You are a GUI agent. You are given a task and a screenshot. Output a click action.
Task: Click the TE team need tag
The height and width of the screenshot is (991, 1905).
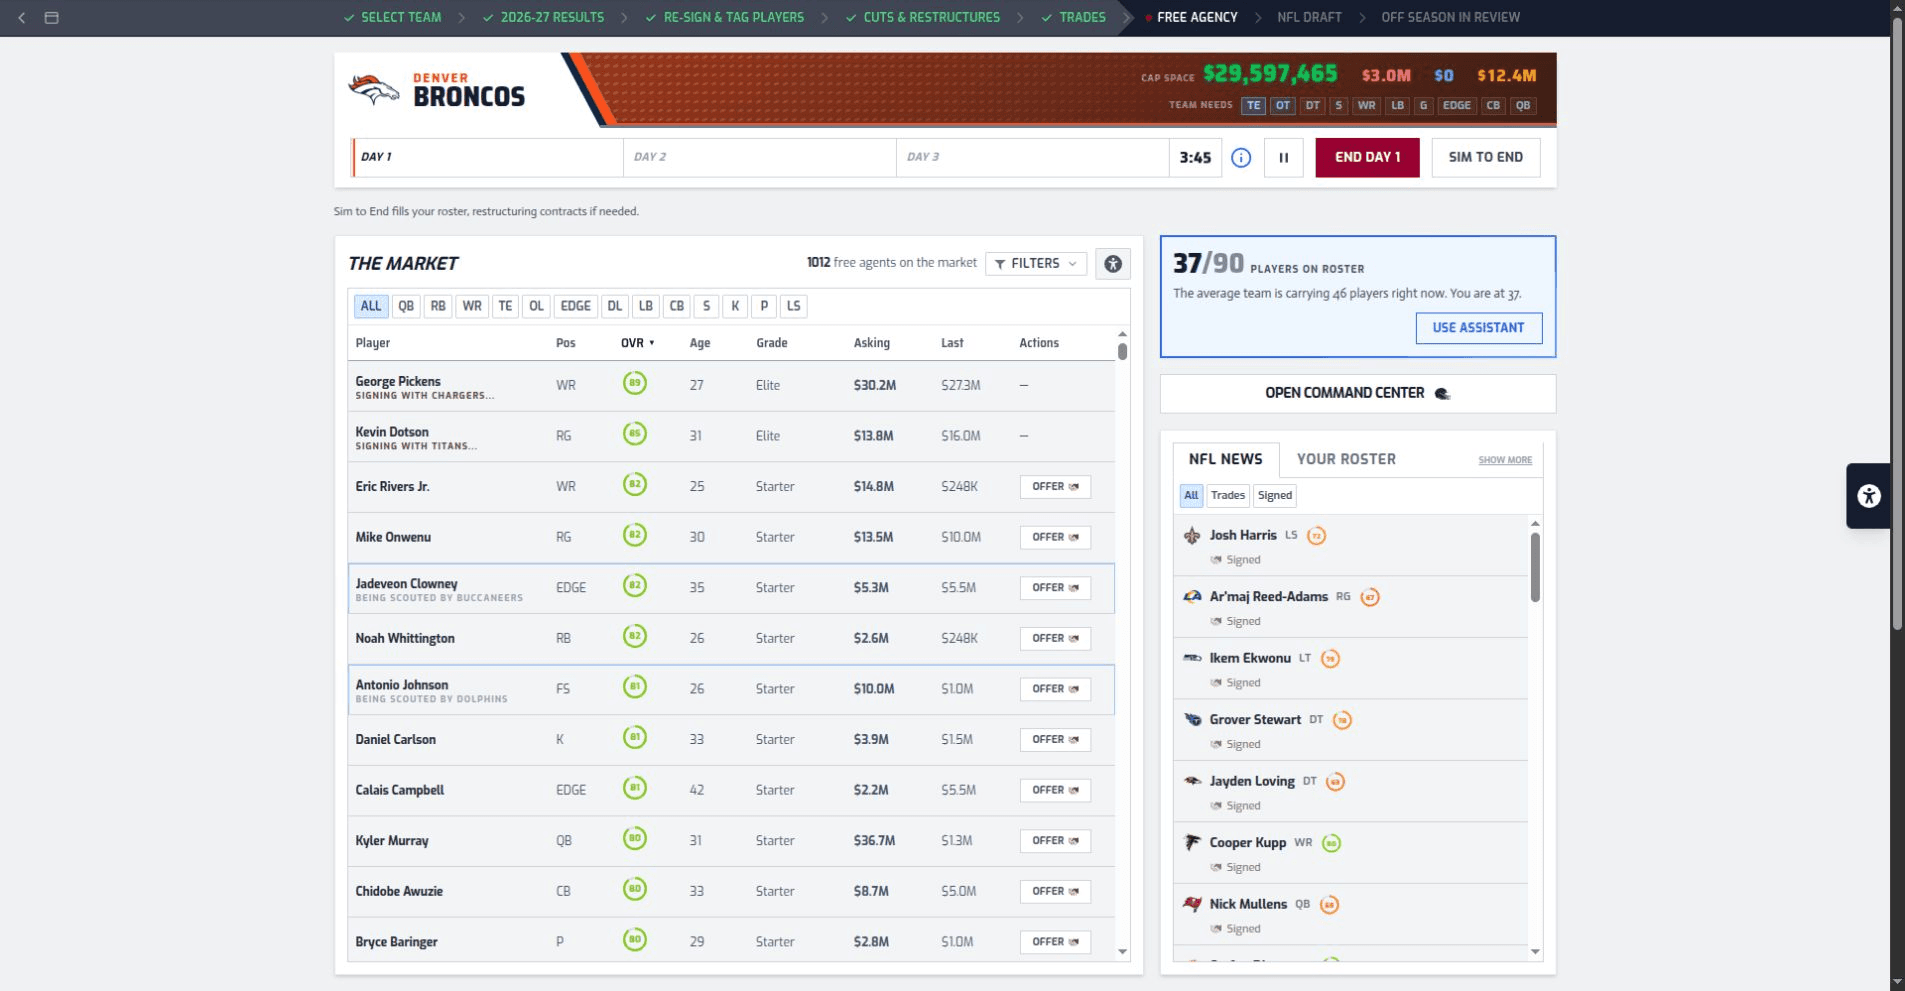pyautogui.click(x=1253, y=105)
